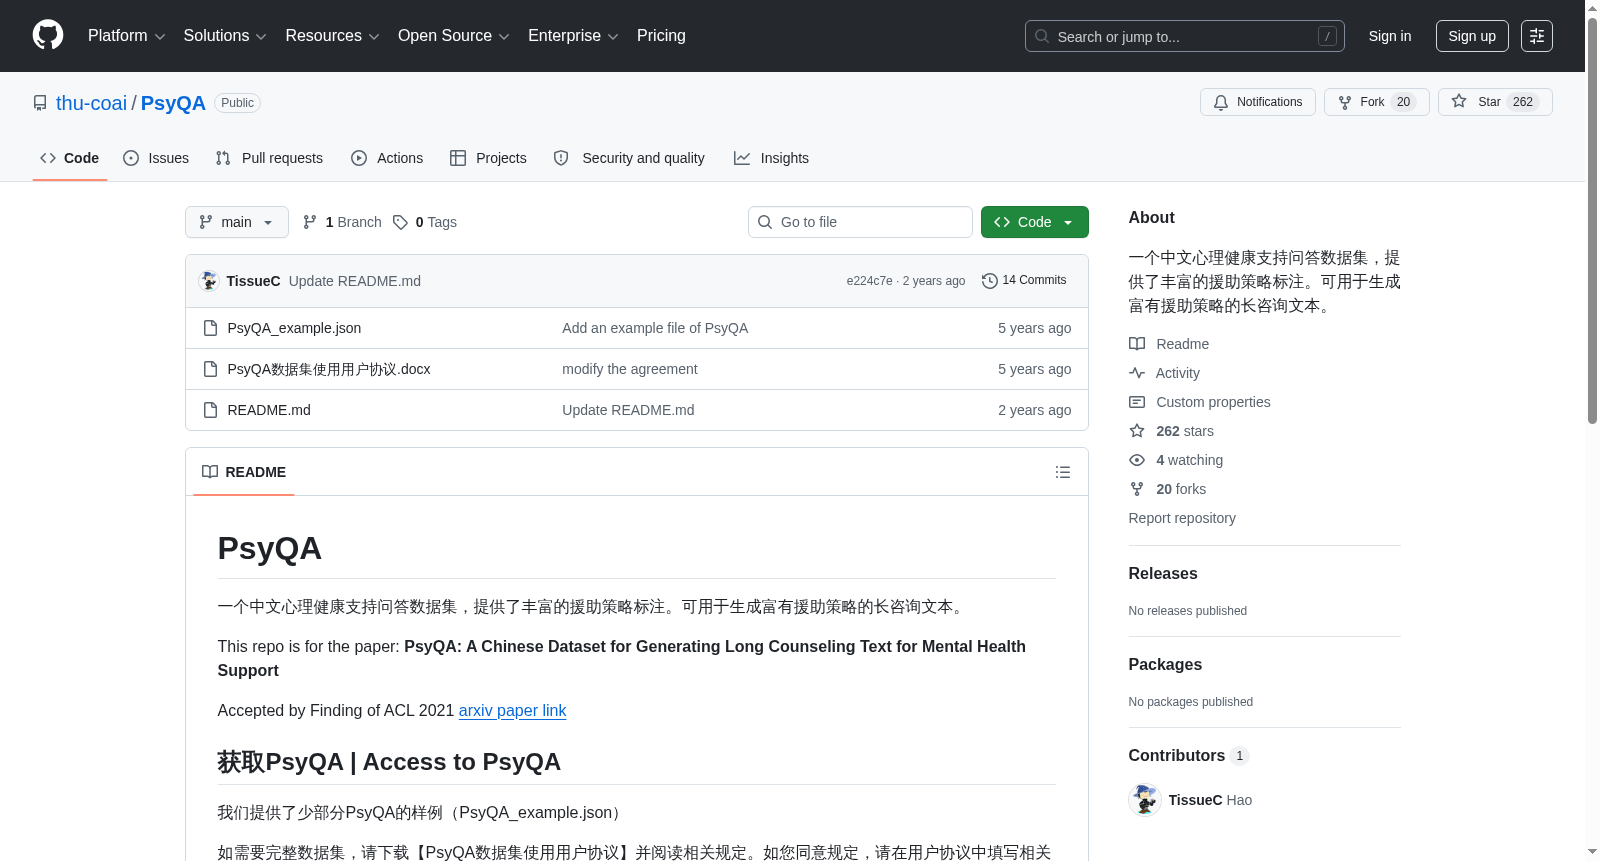Switch to the Pull requests tab
This screenshot has width=1600, height=861.
pos(269,158)
